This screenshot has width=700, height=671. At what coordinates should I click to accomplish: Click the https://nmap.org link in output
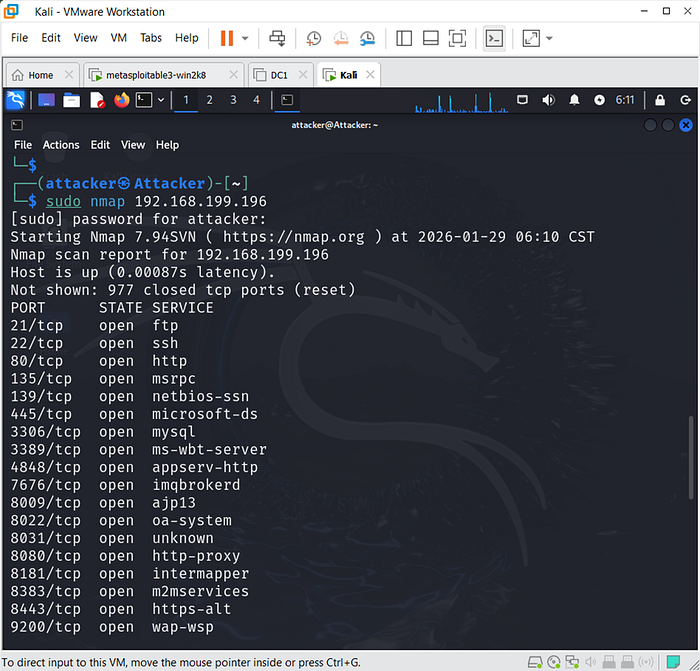click(293, 237)
